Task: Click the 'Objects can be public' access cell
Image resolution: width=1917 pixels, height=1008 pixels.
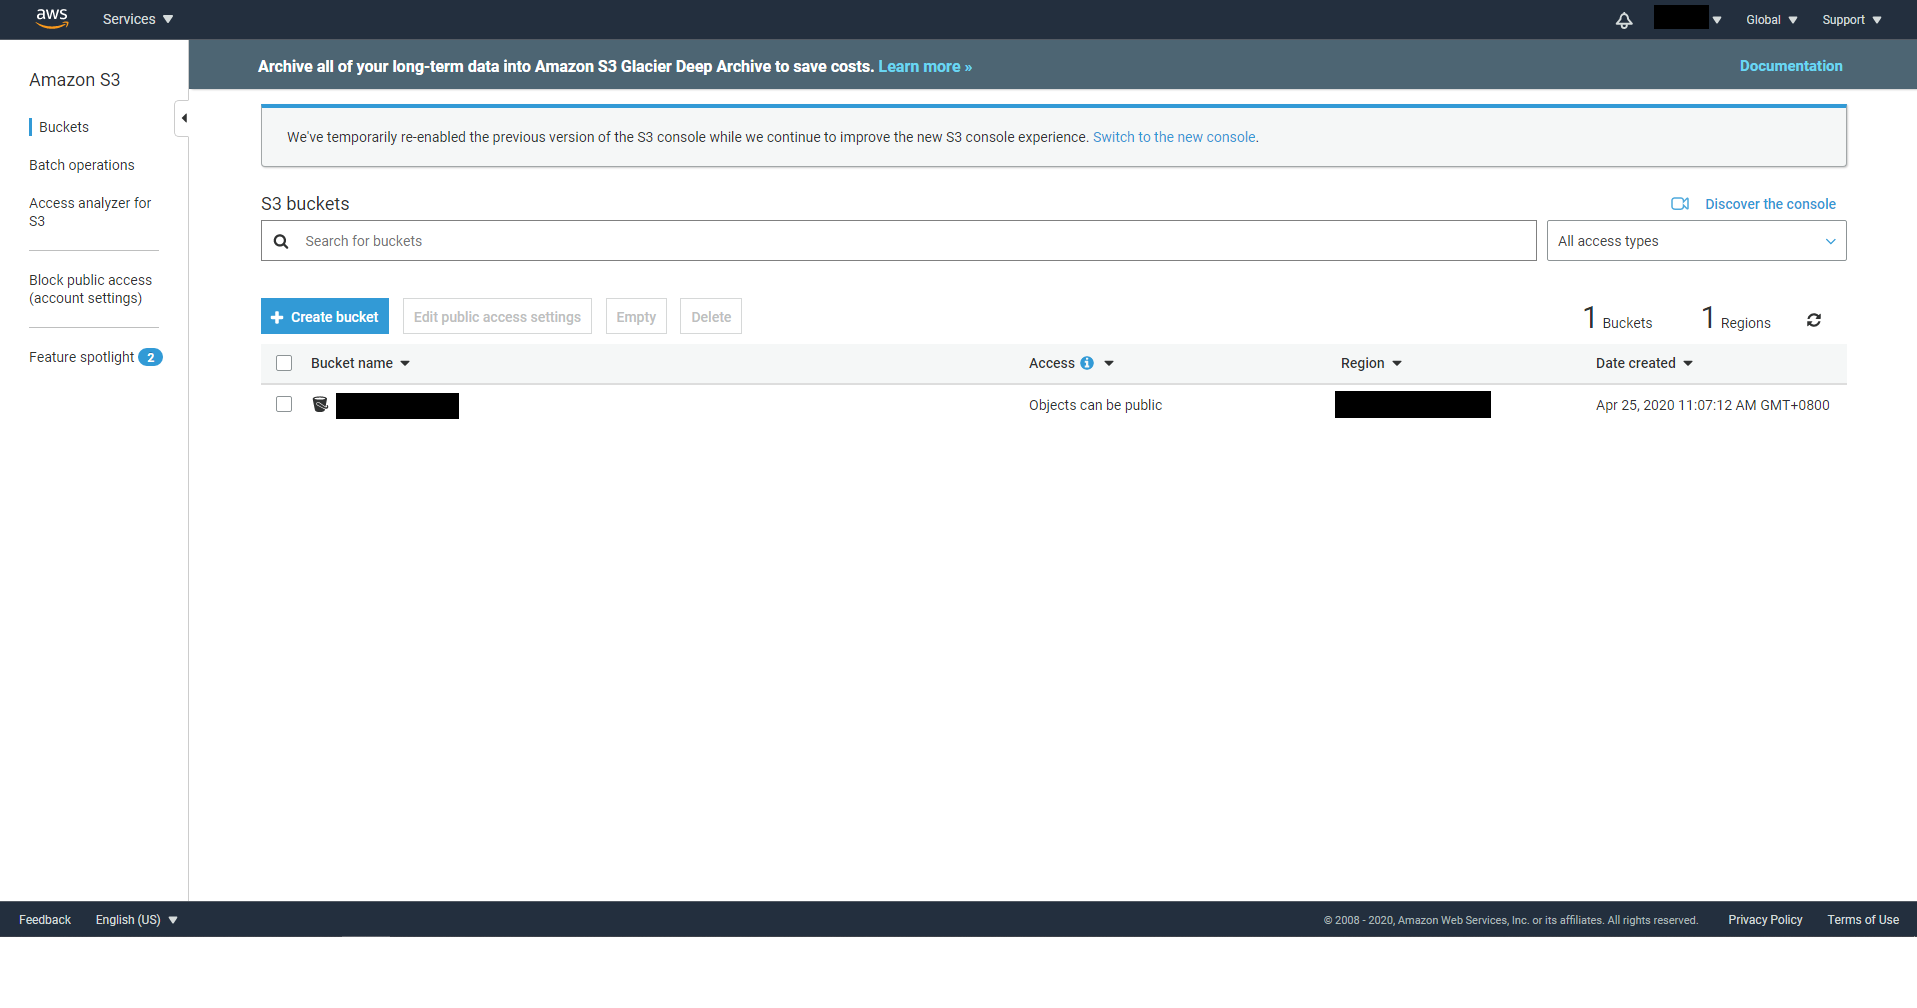Action: pos(1095,405)
